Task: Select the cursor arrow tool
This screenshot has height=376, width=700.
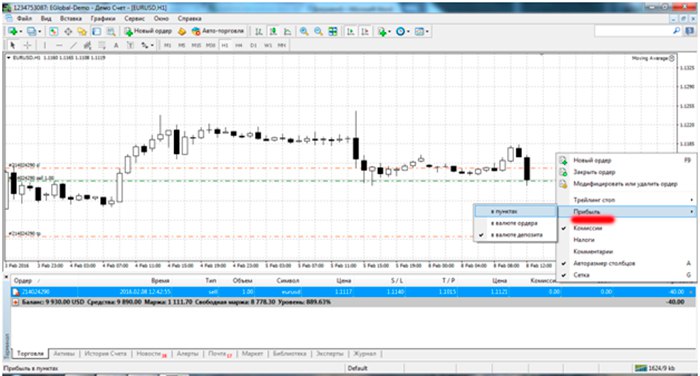Action: coord(12,45)
